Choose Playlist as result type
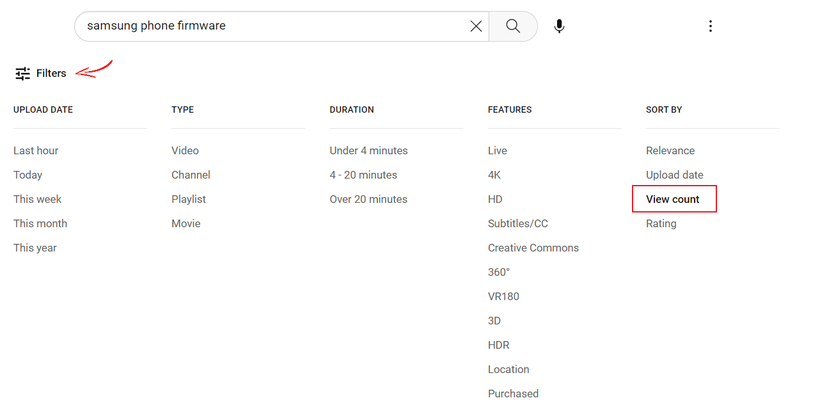 pos(189,199)
